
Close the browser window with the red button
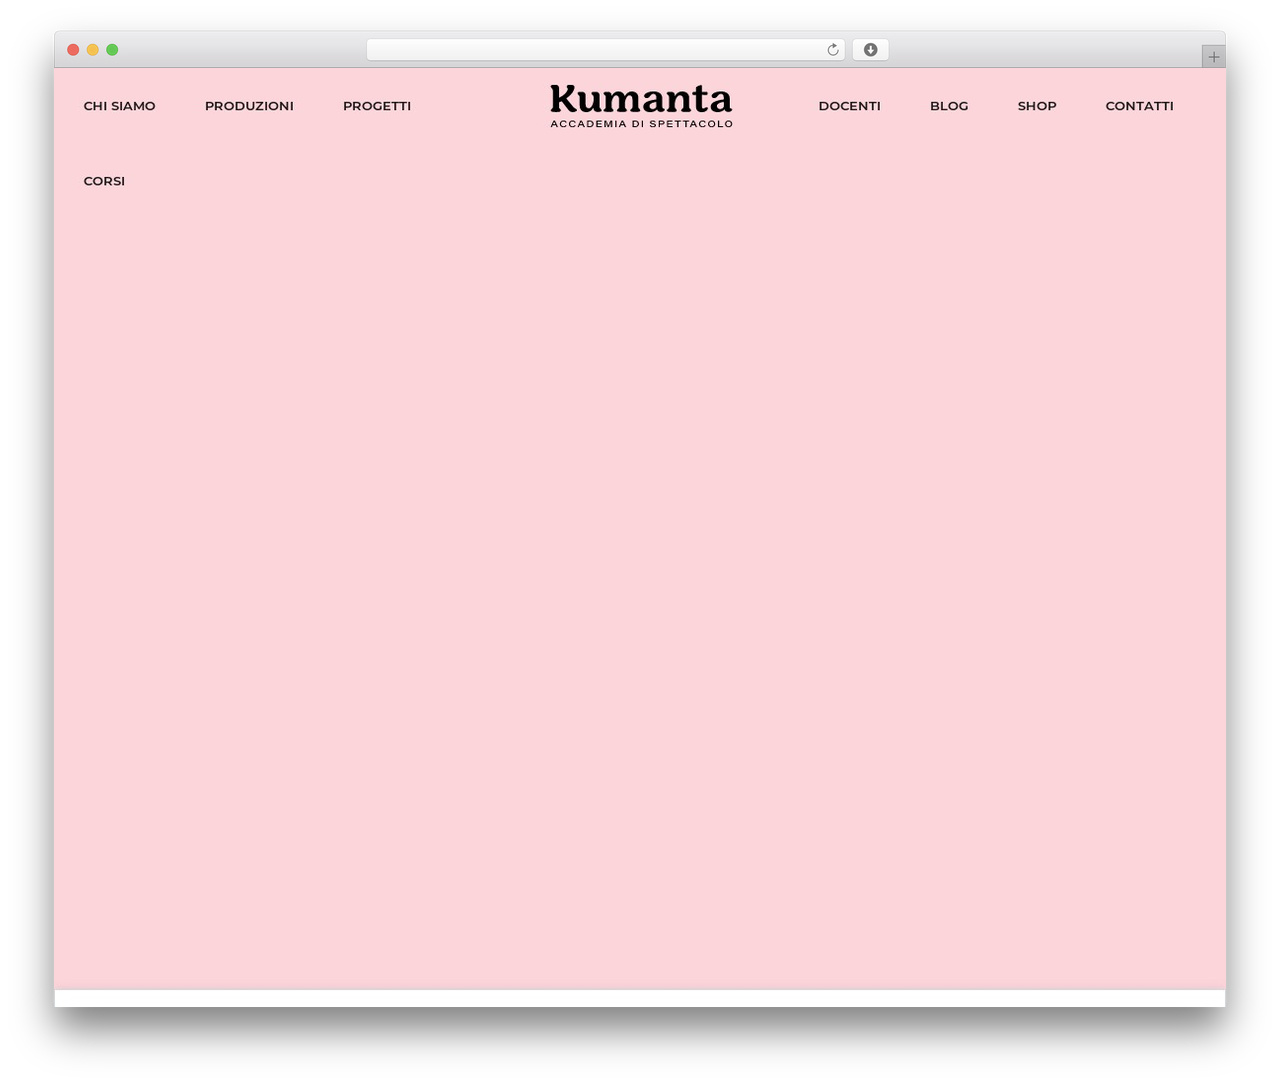(73, 50)
